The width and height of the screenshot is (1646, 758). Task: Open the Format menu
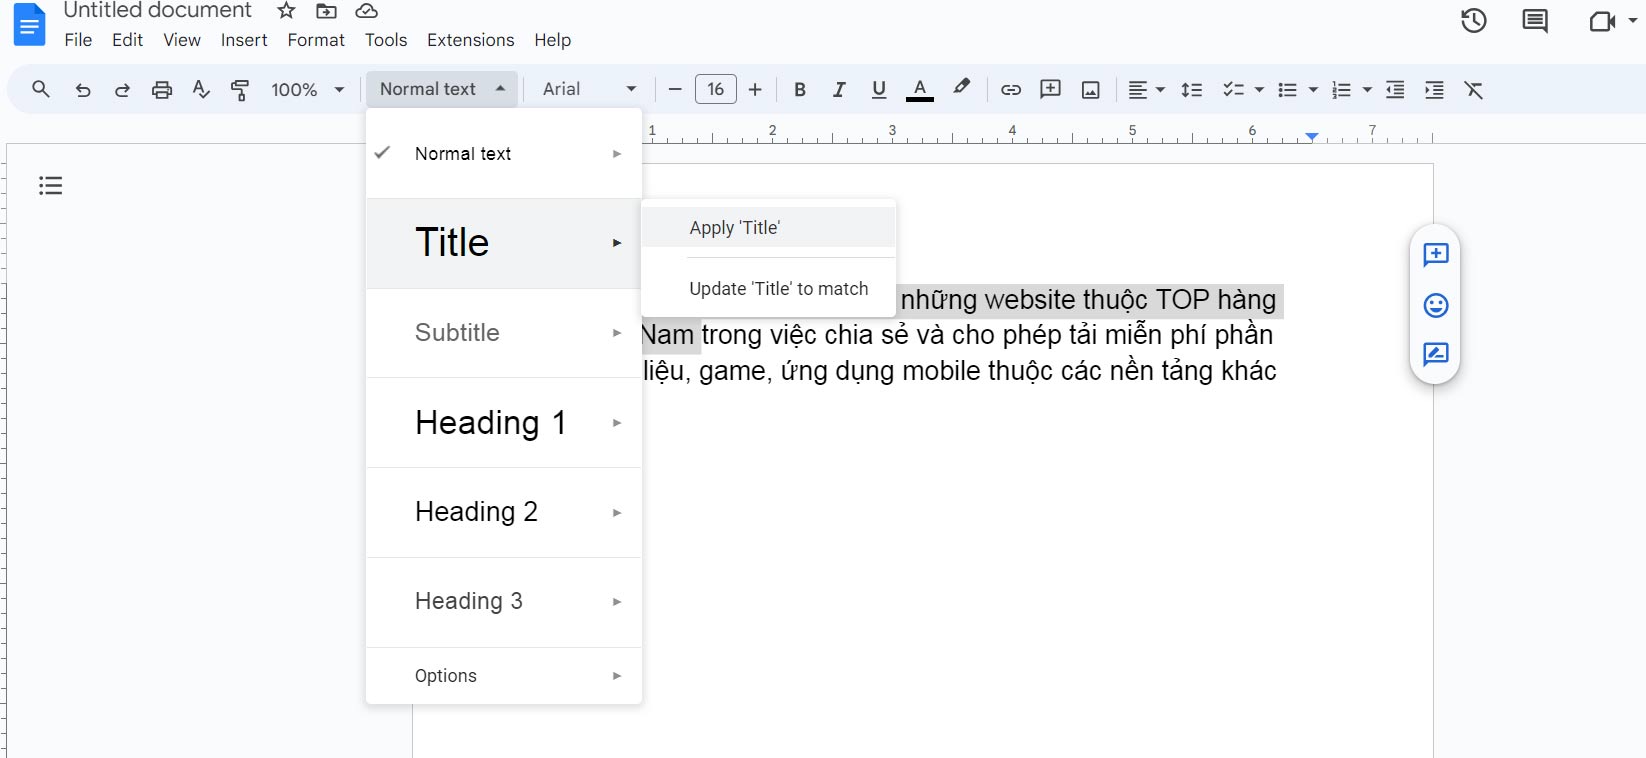[x=316, y=40]
